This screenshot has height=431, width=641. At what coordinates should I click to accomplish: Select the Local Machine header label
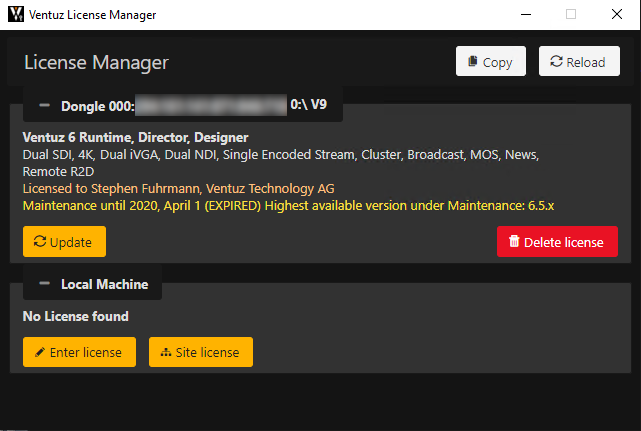click(104, 284)
